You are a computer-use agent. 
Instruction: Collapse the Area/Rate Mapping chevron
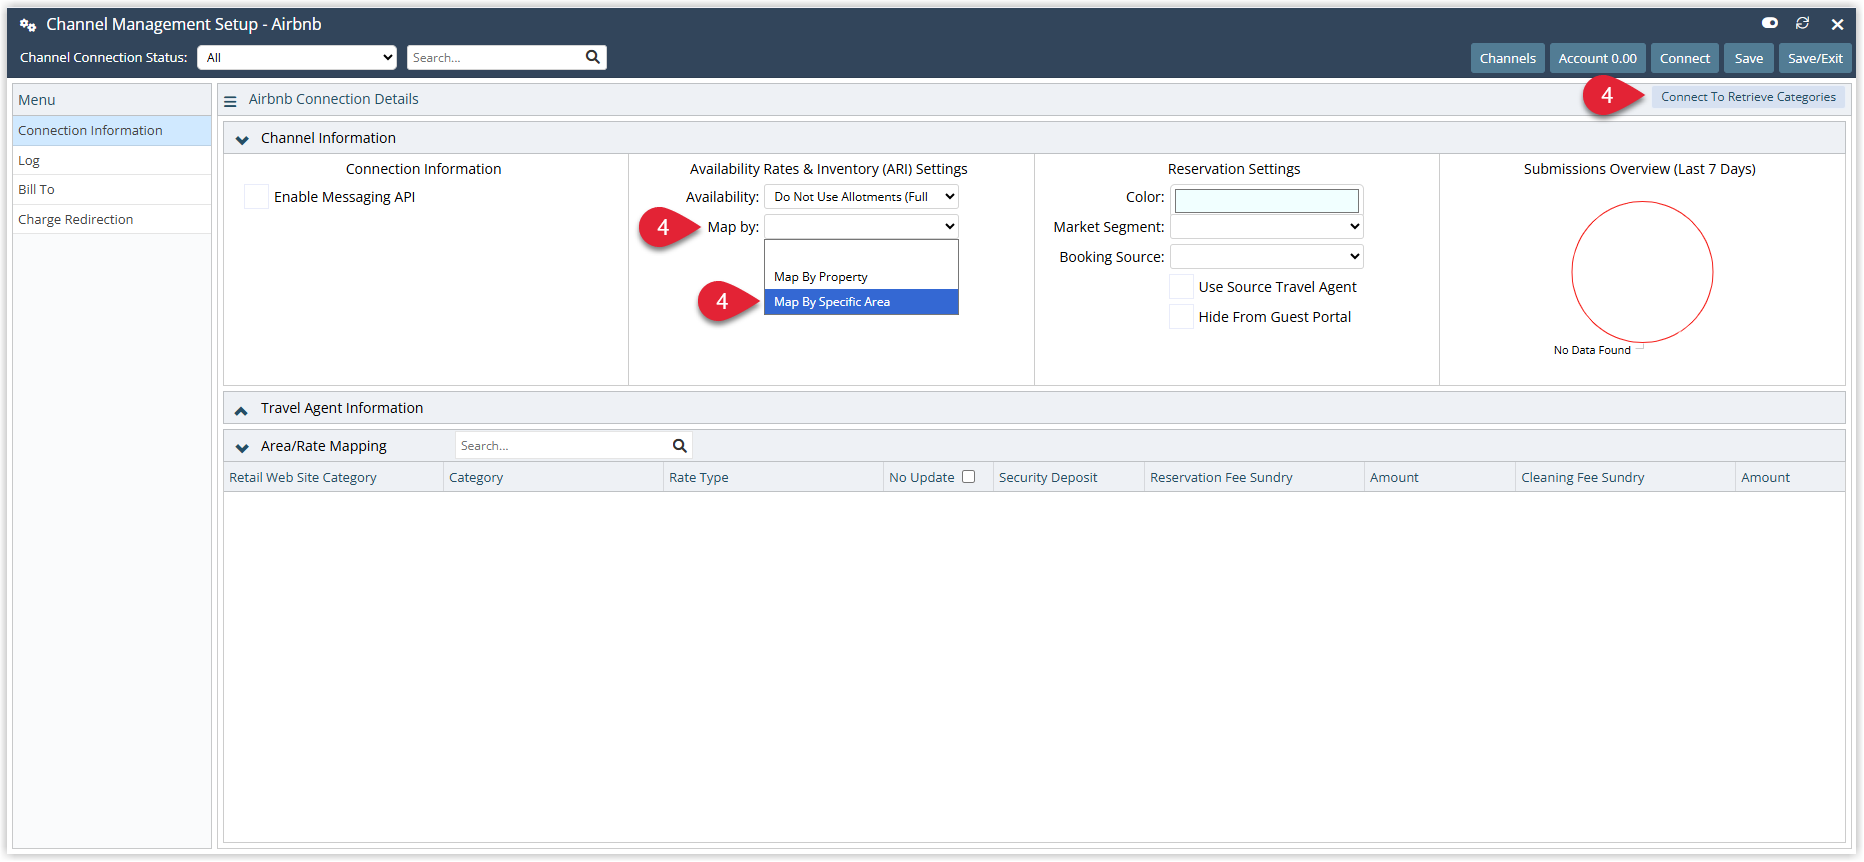242,447
